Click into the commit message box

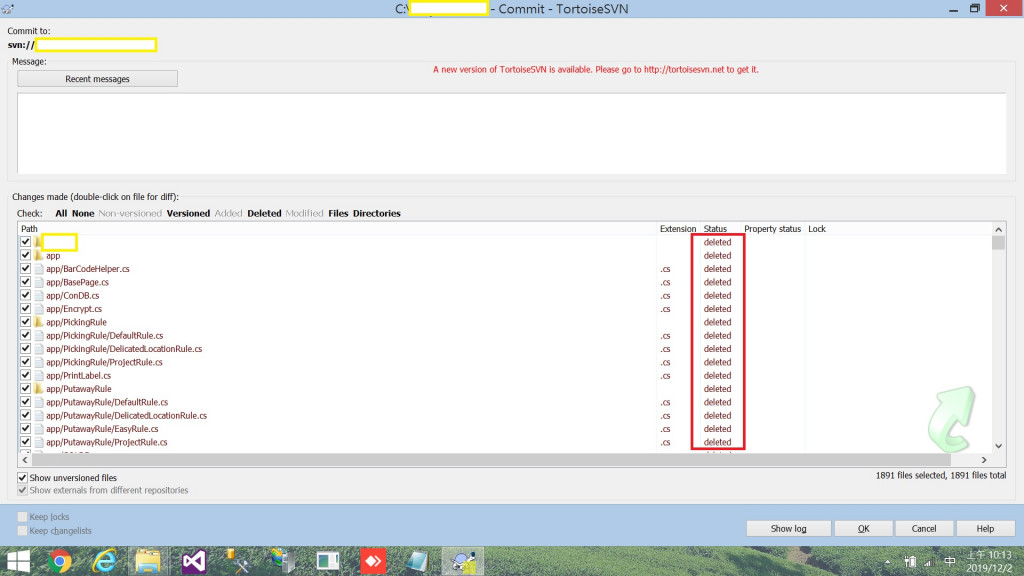tap(511, 133)
